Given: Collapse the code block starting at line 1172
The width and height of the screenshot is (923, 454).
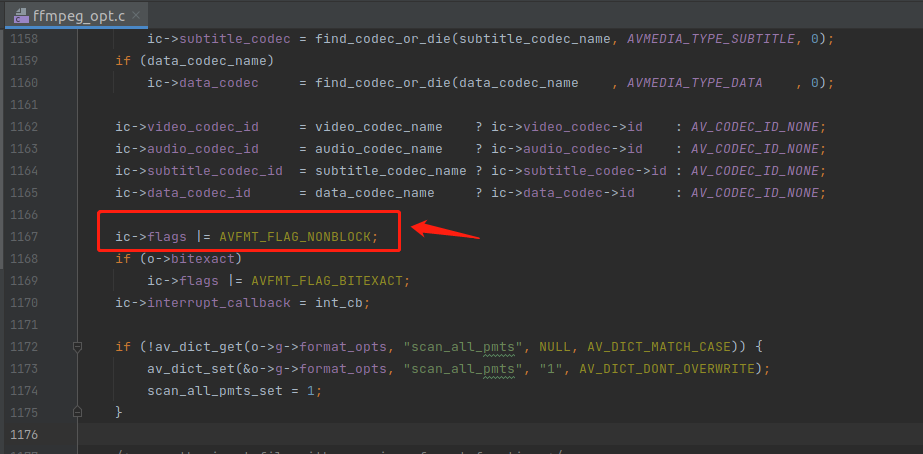Looking at the screenshot, I should 76,347.
